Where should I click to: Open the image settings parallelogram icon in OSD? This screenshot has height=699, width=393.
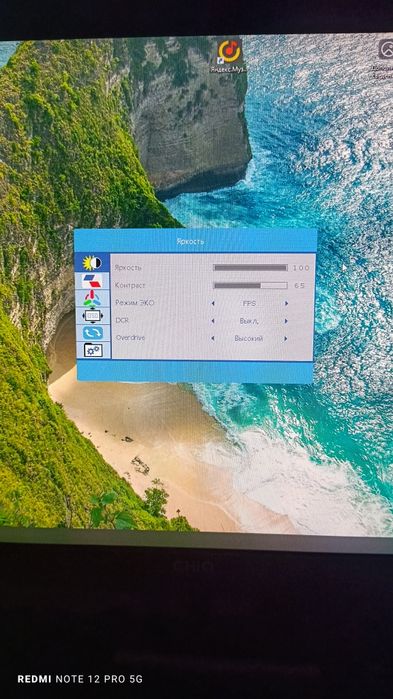(93, 281)
